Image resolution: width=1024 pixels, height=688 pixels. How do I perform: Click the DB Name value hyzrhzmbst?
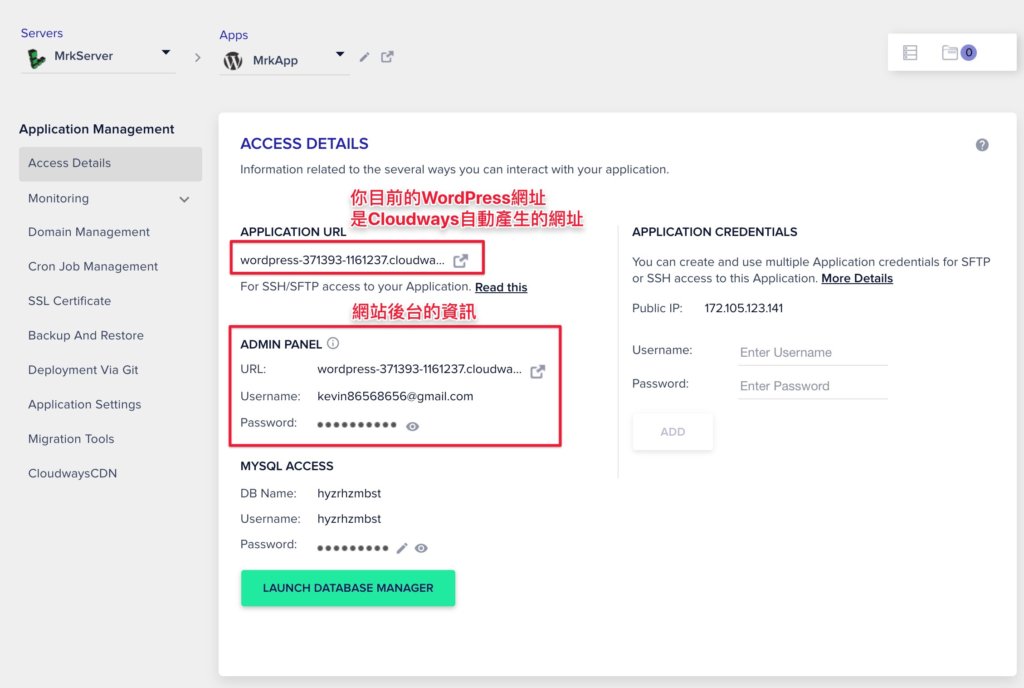(349, 493)
